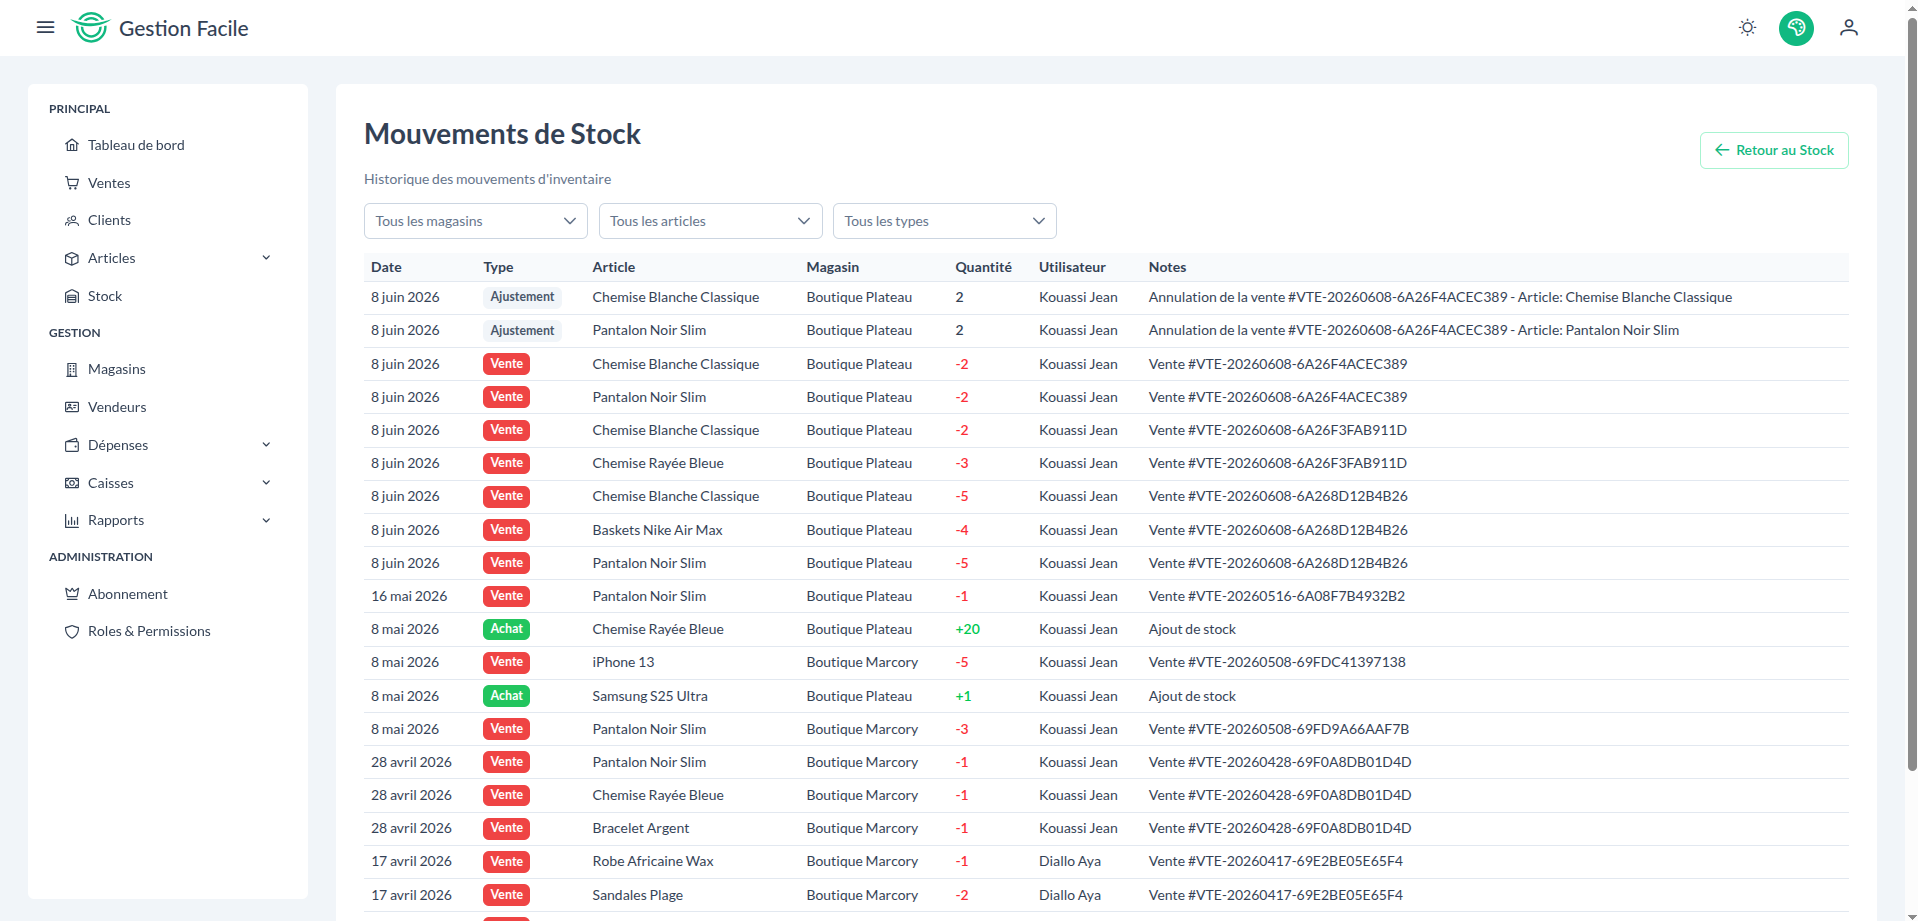
Task: Click the +20 quantity value
Action: pyautogui.click(x=967, y=629)
